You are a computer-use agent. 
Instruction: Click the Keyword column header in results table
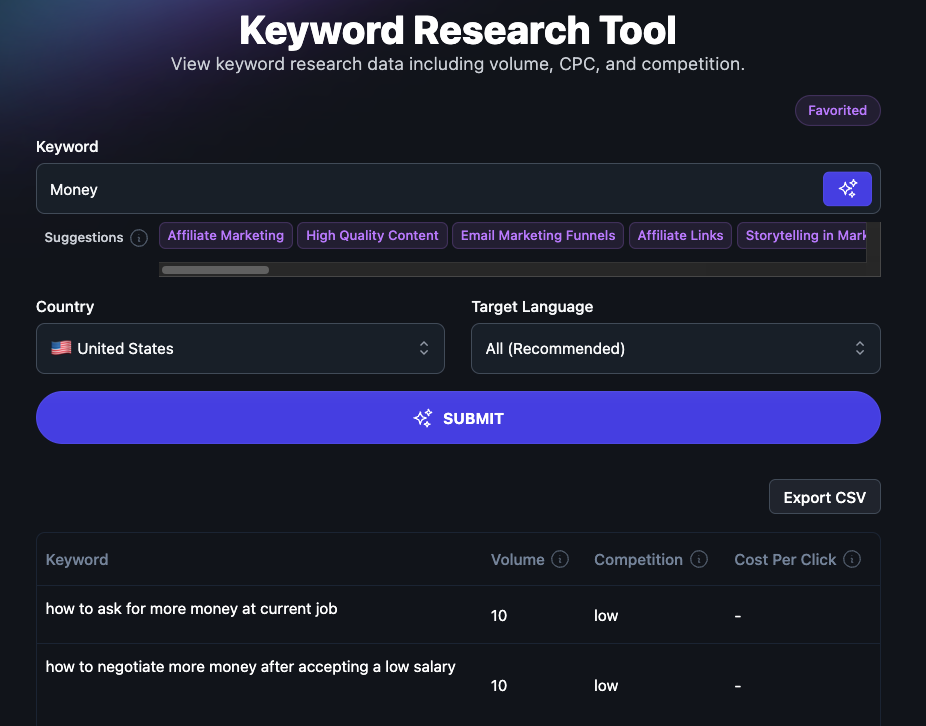point(77,559)
